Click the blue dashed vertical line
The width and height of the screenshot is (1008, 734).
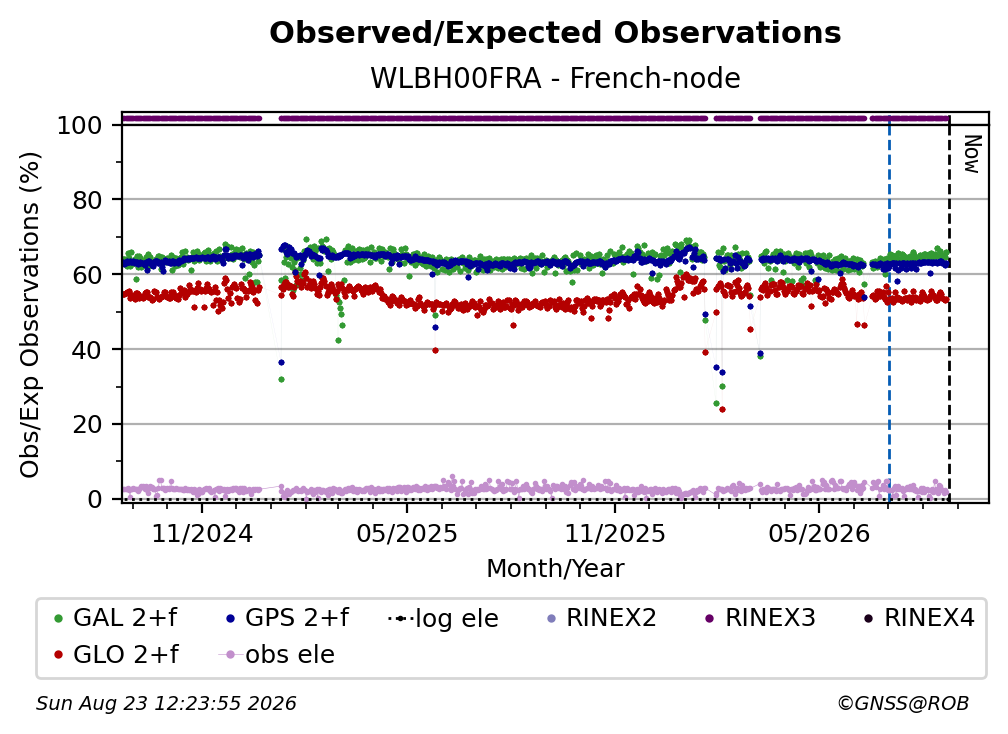coord(890,309)
